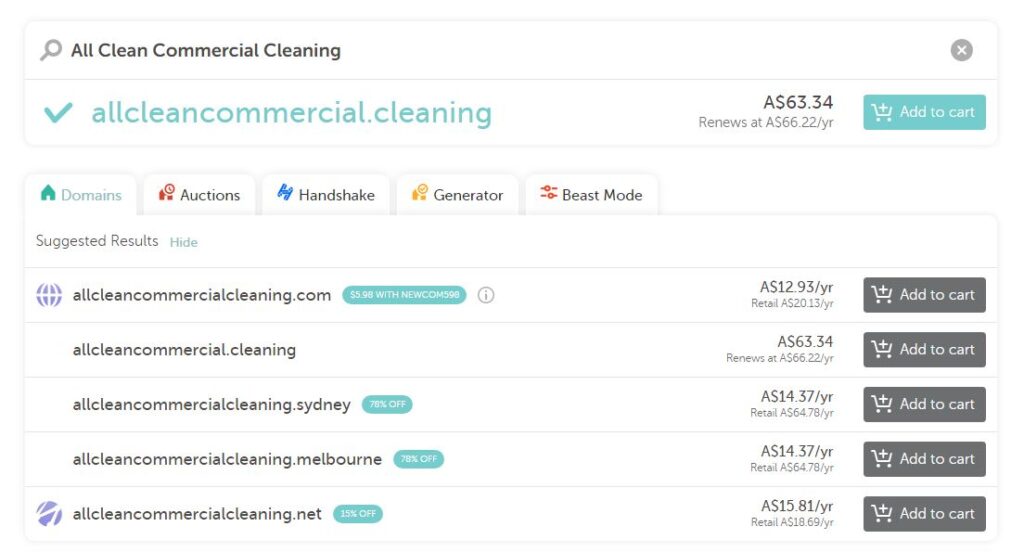Open the Auctions tab
This screenshot has height=552, width=1024.
coord(200,195)
